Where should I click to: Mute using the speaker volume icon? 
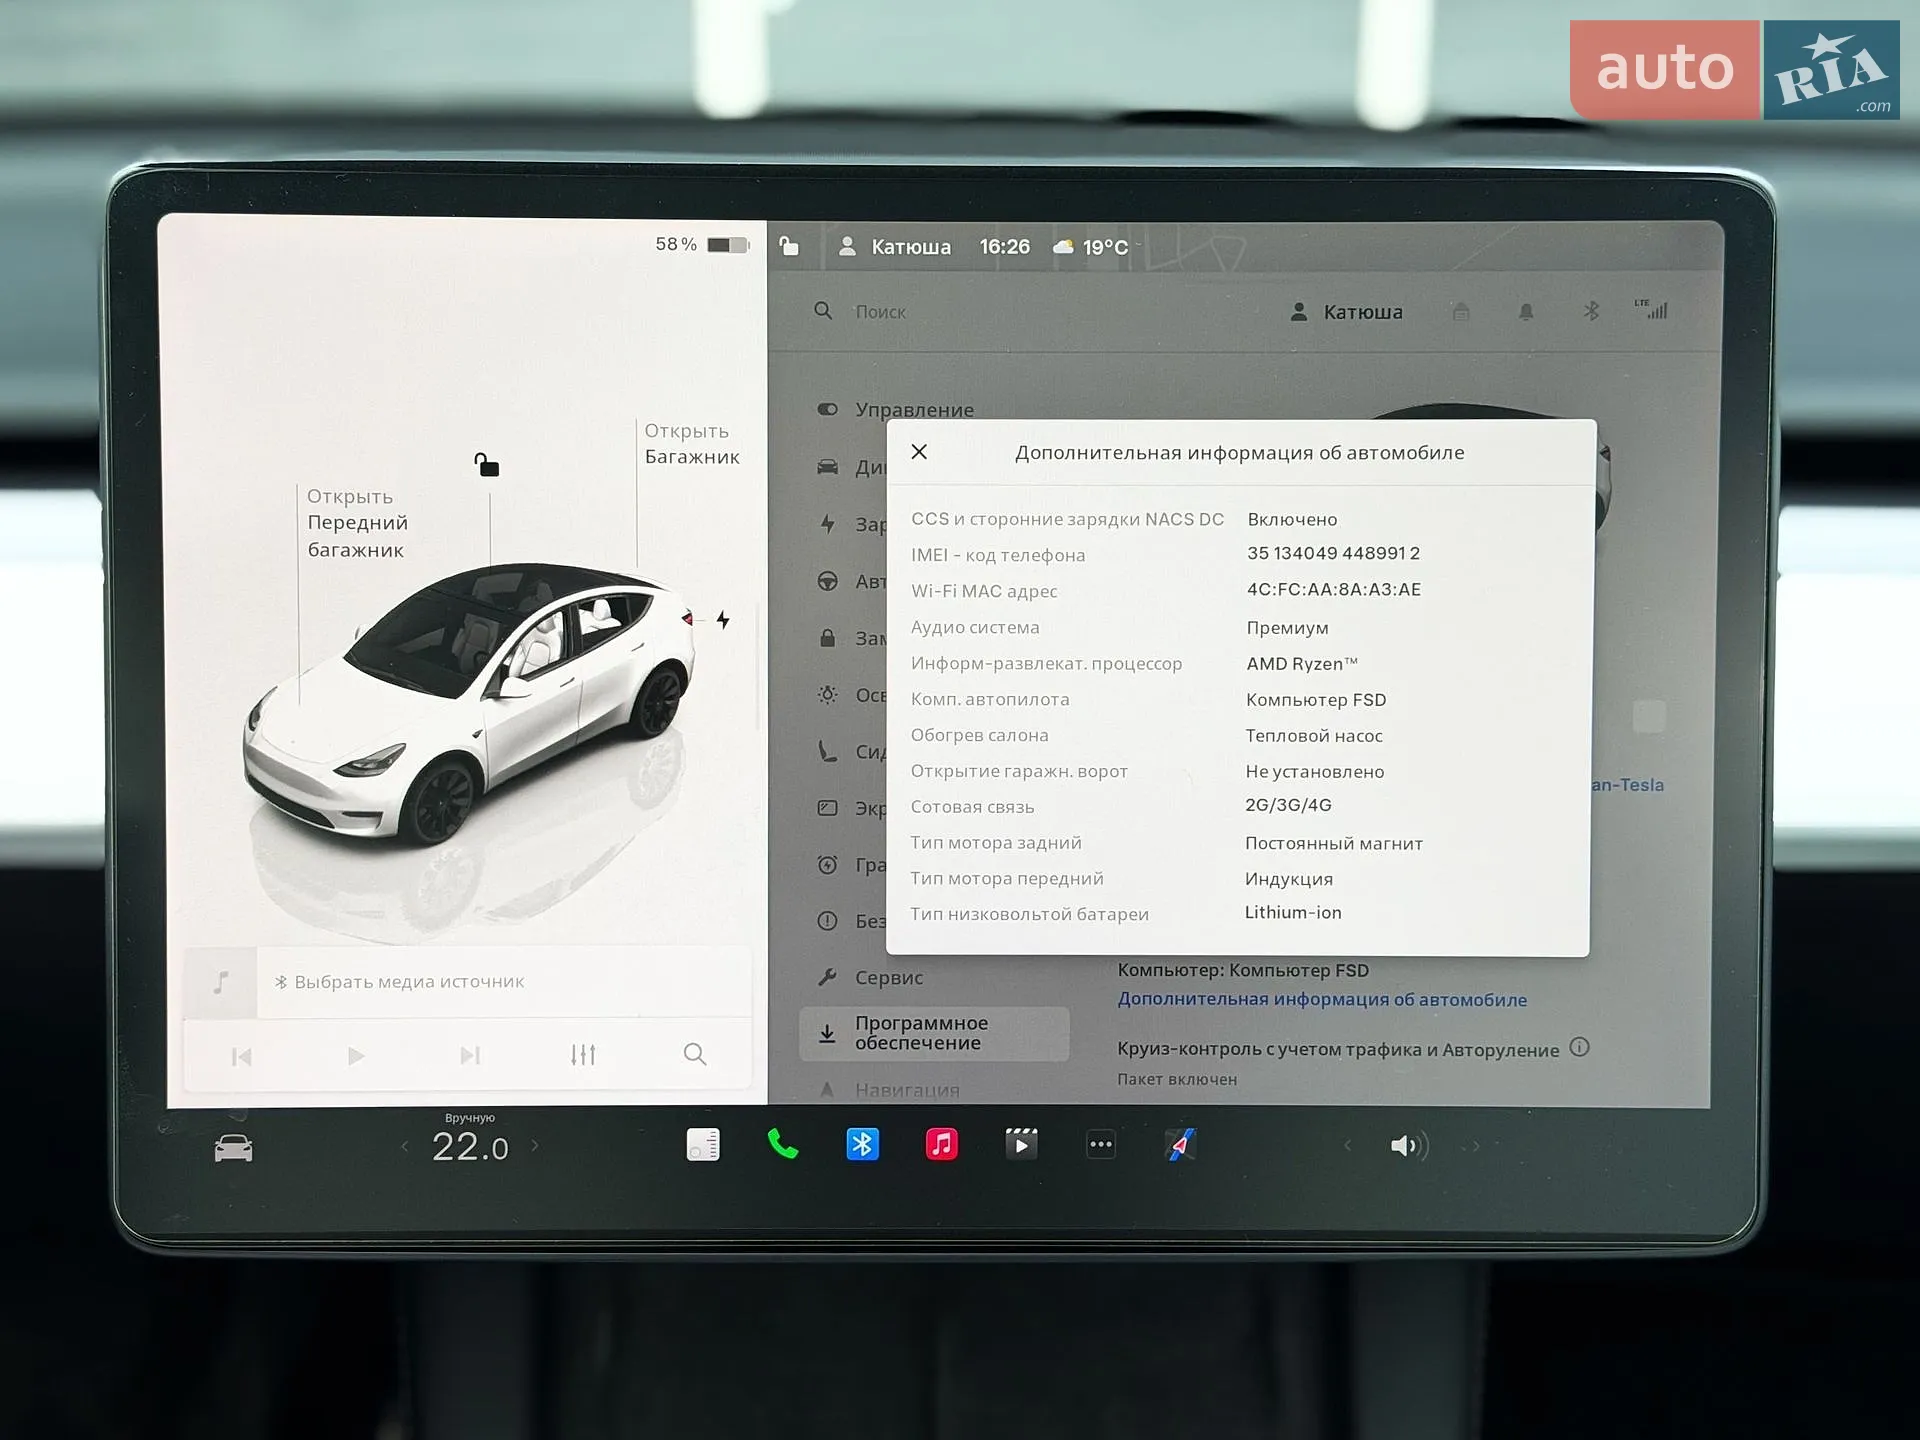[1409, 1146]
